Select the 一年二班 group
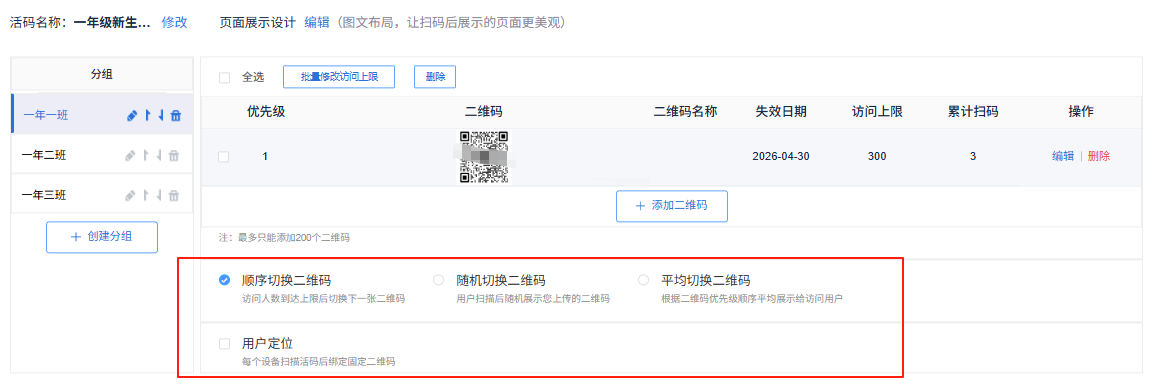The height and width of the screenshot is (385, 1152). (x=102, y=155)
